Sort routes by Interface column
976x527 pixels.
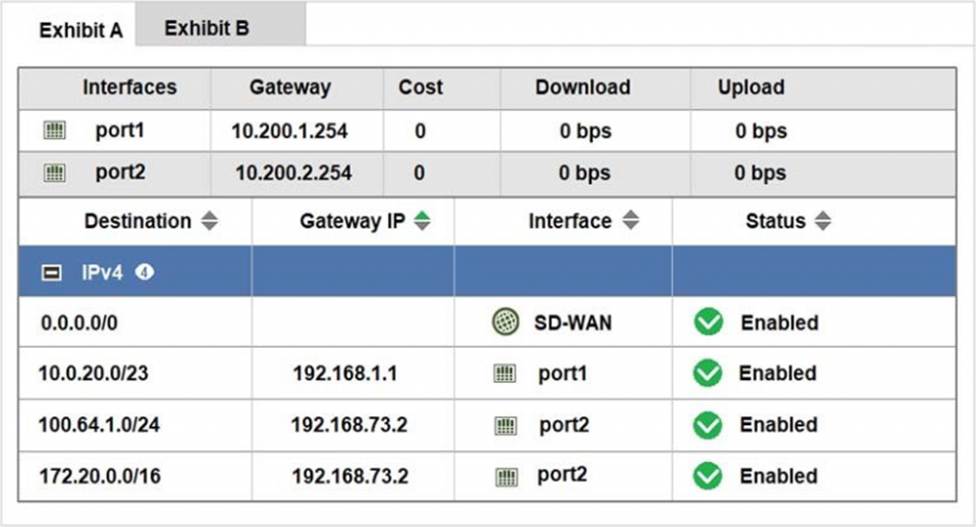630,222
